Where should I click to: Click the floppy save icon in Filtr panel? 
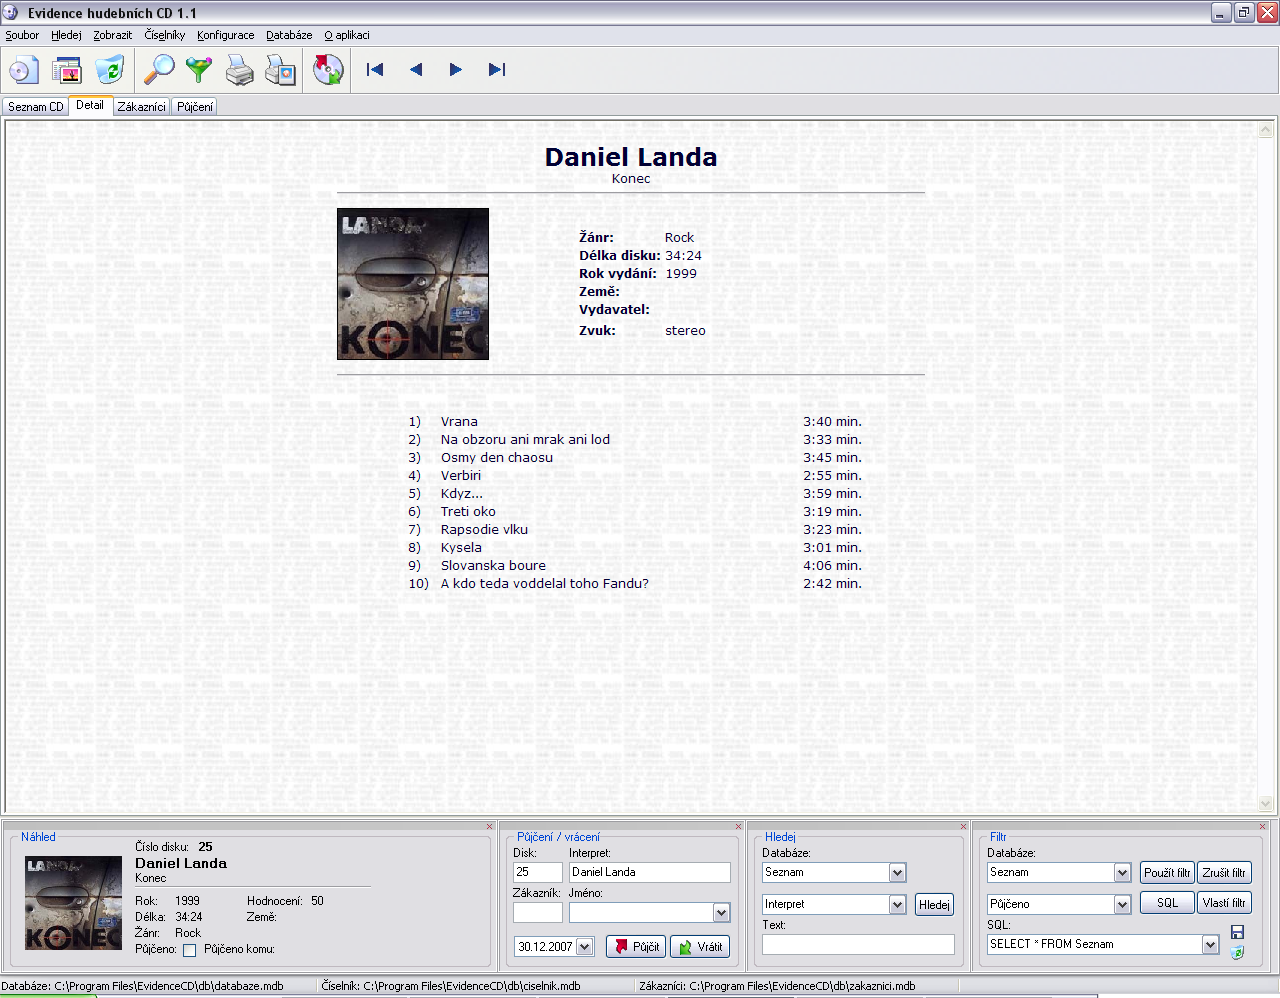1237,932
